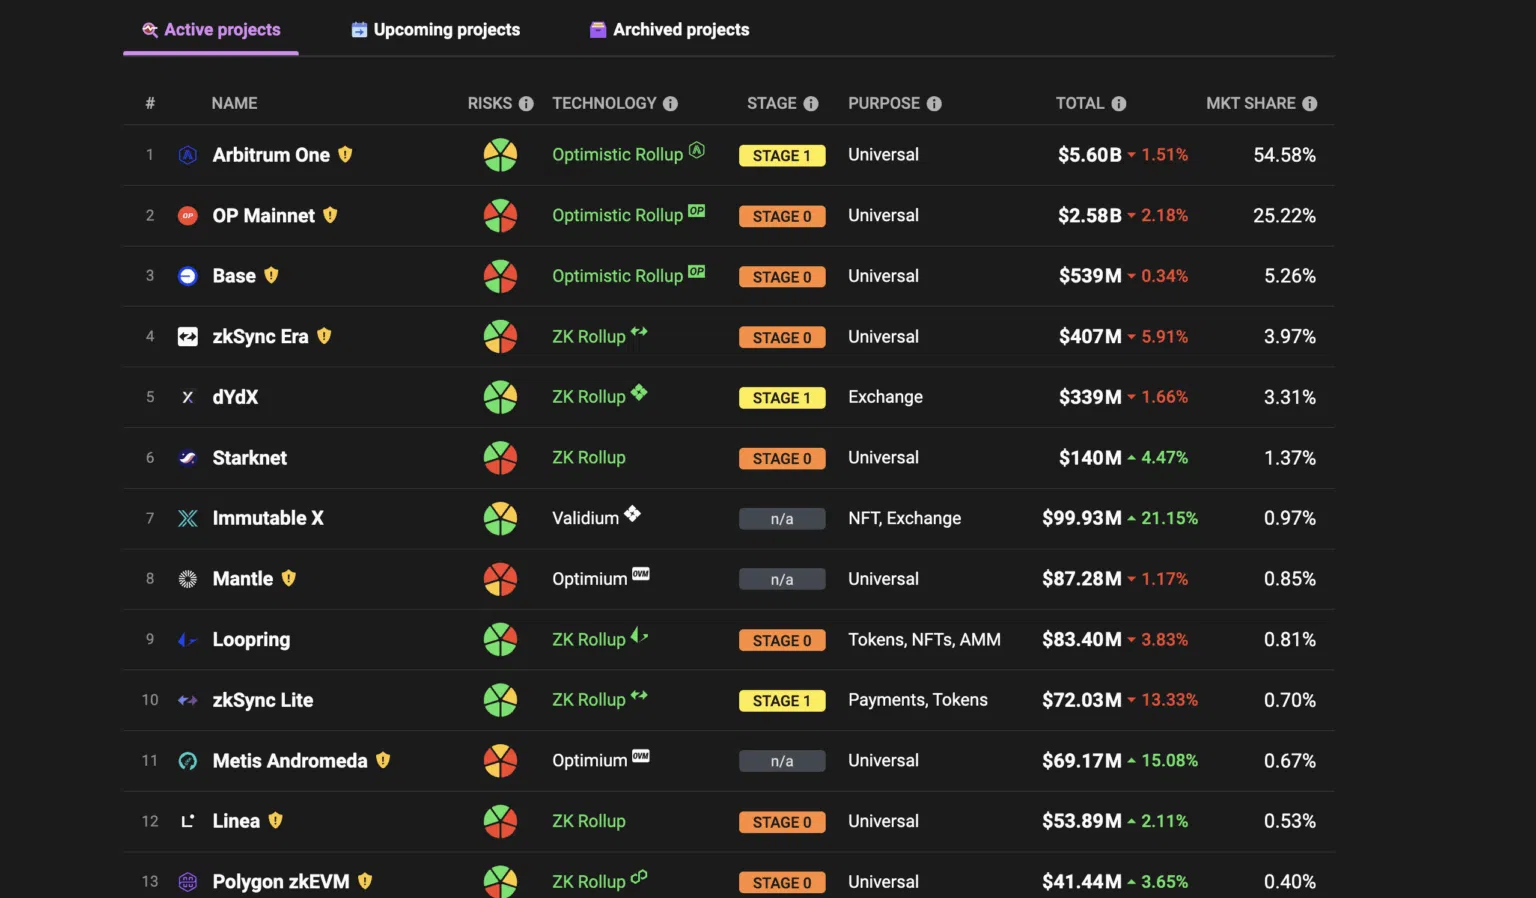Viewport: 1536px width, 898px height.
Task: Open the Archived projects tab
Action: (669, 30)
